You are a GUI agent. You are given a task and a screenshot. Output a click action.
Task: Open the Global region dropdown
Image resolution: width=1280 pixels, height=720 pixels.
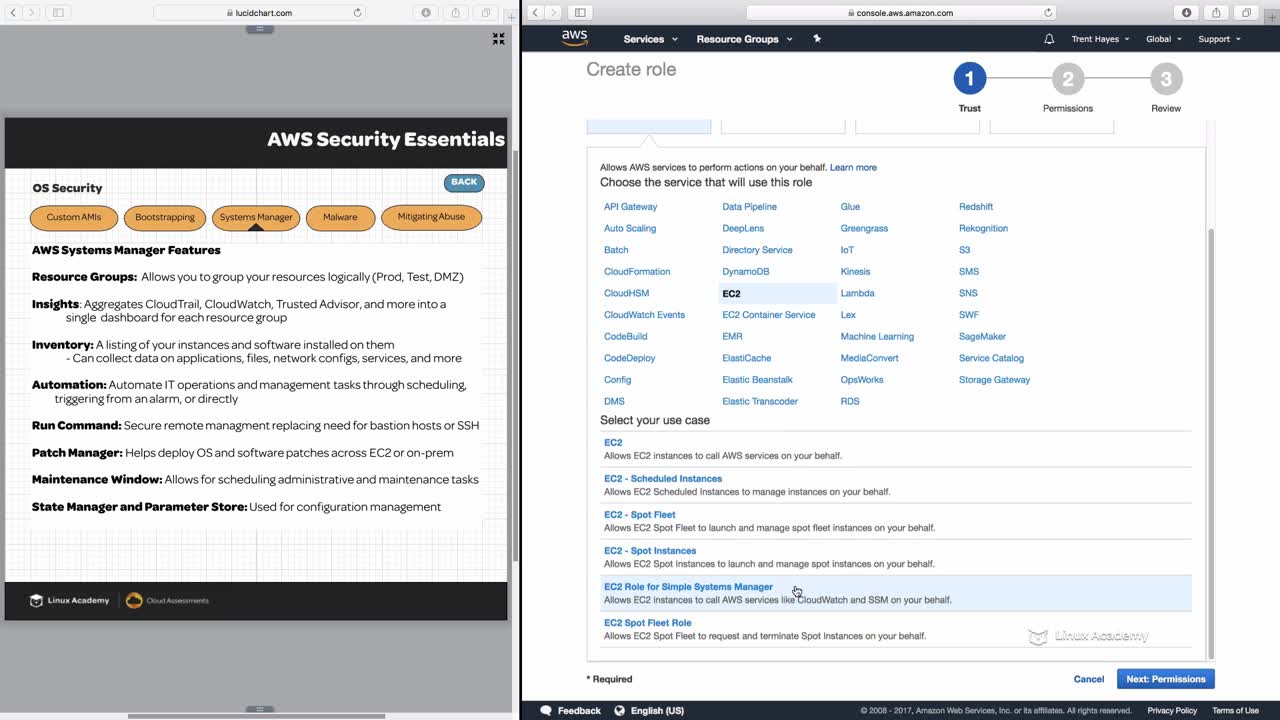(x=1163, y=39)
